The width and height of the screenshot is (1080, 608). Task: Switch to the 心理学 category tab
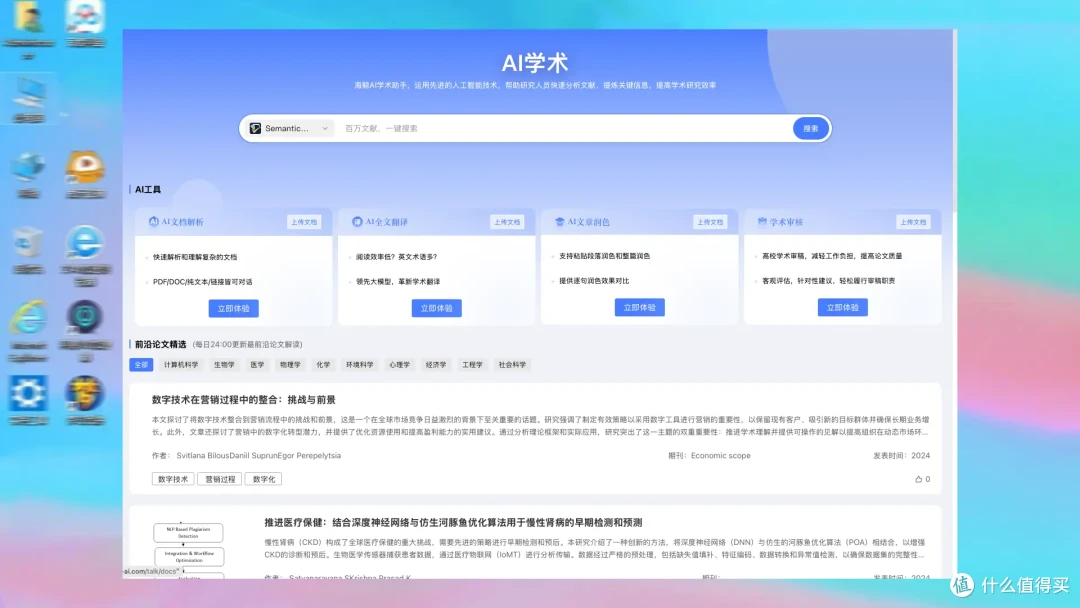point(399,365)
